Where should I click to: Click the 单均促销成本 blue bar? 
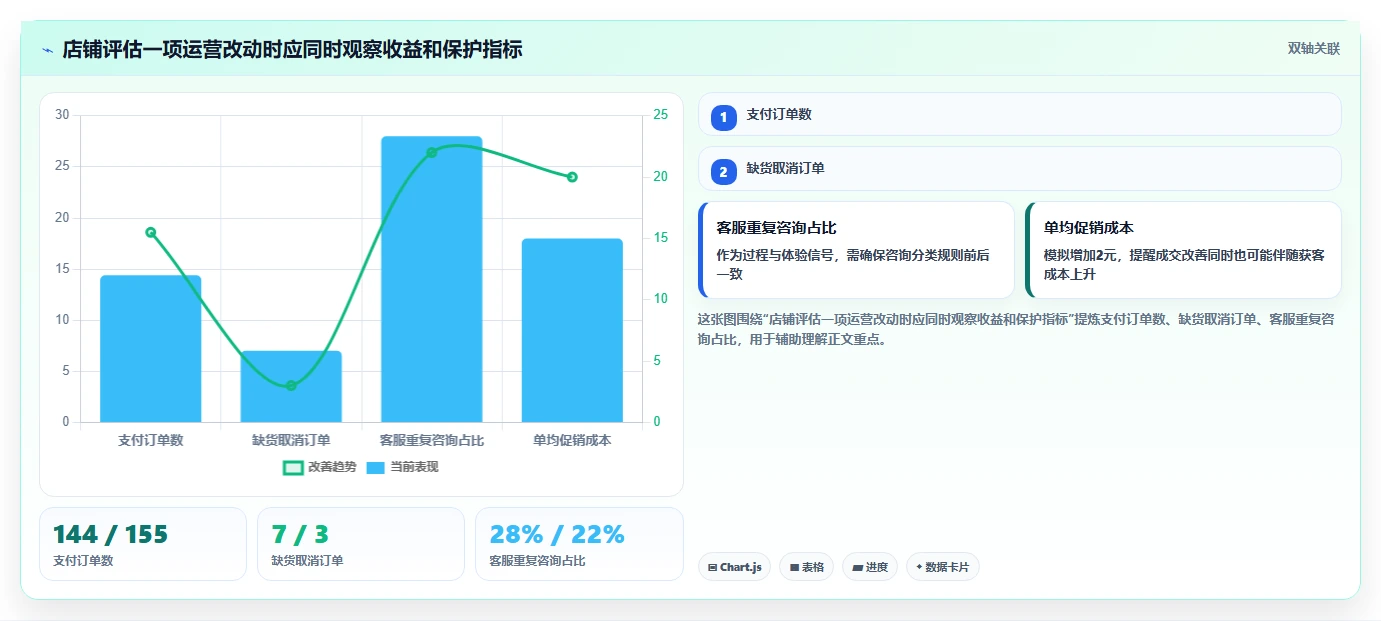[572, 330]
